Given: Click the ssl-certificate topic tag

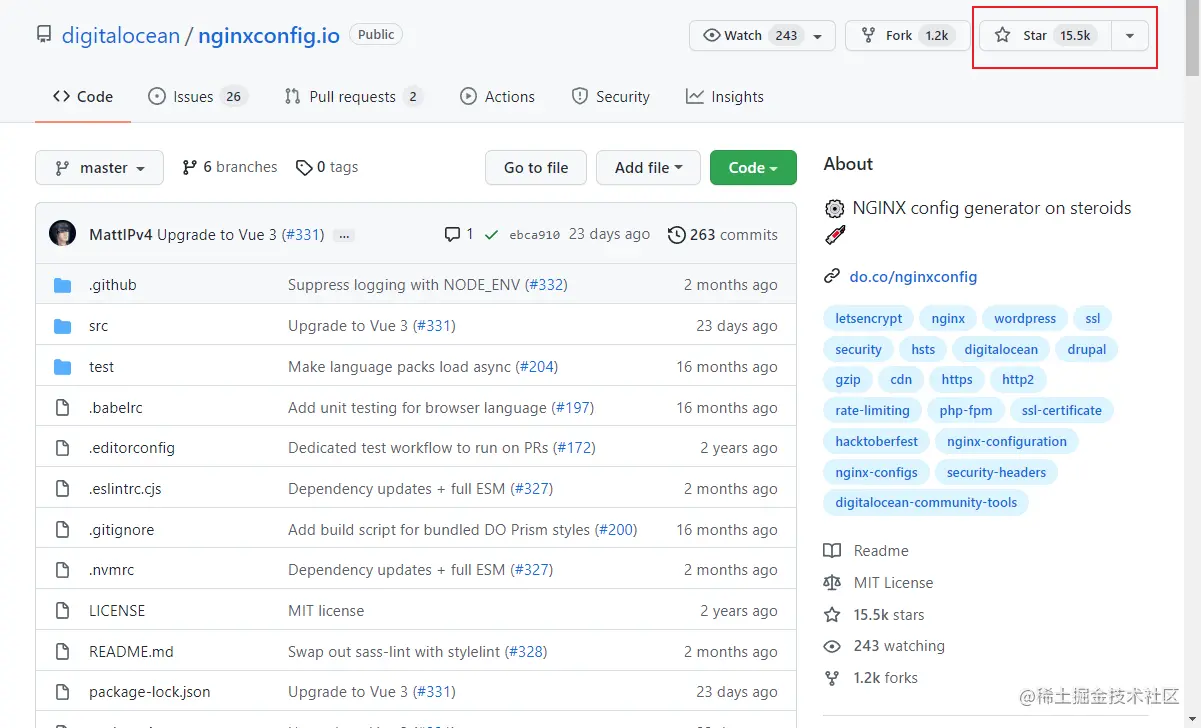Looking at the screenshot, I should pos(1062,411).
